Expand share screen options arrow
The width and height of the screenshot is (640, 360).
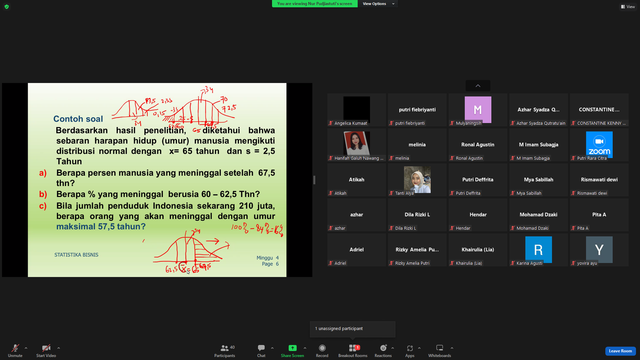305,348
